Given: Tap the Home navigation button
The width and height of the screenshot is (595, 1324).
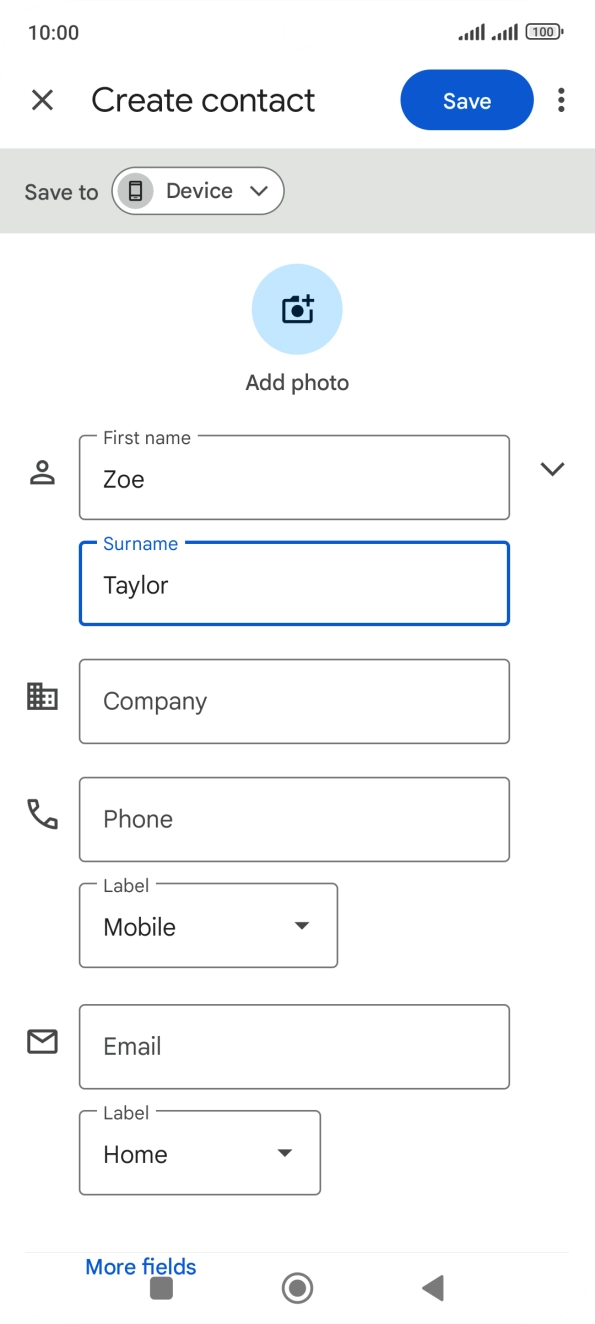Looking at the screenshot, I should [297, 1288].
